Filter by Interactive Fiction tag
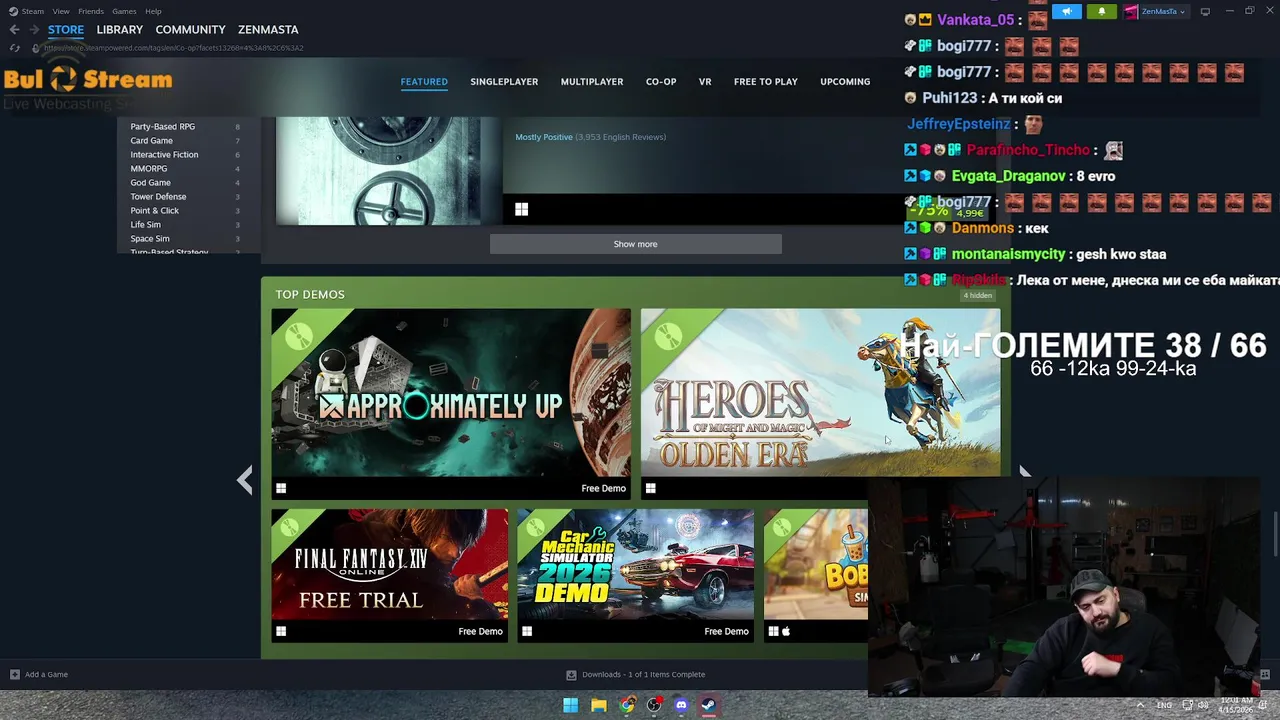The image size is (1280, 720). click(164, 155)
